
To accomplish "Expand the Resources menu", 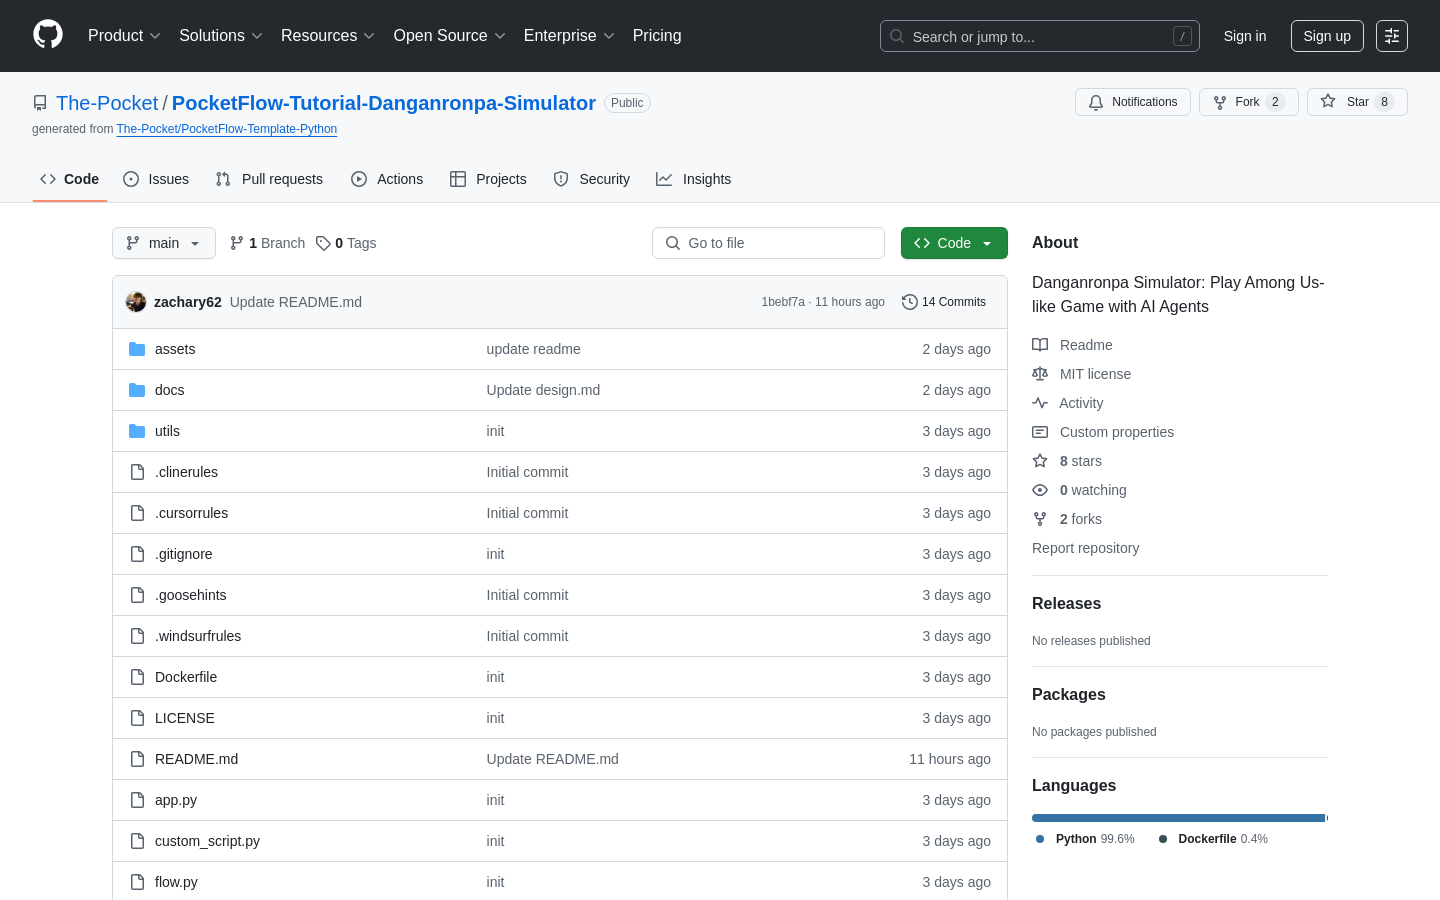I will [x=328, y=36].
